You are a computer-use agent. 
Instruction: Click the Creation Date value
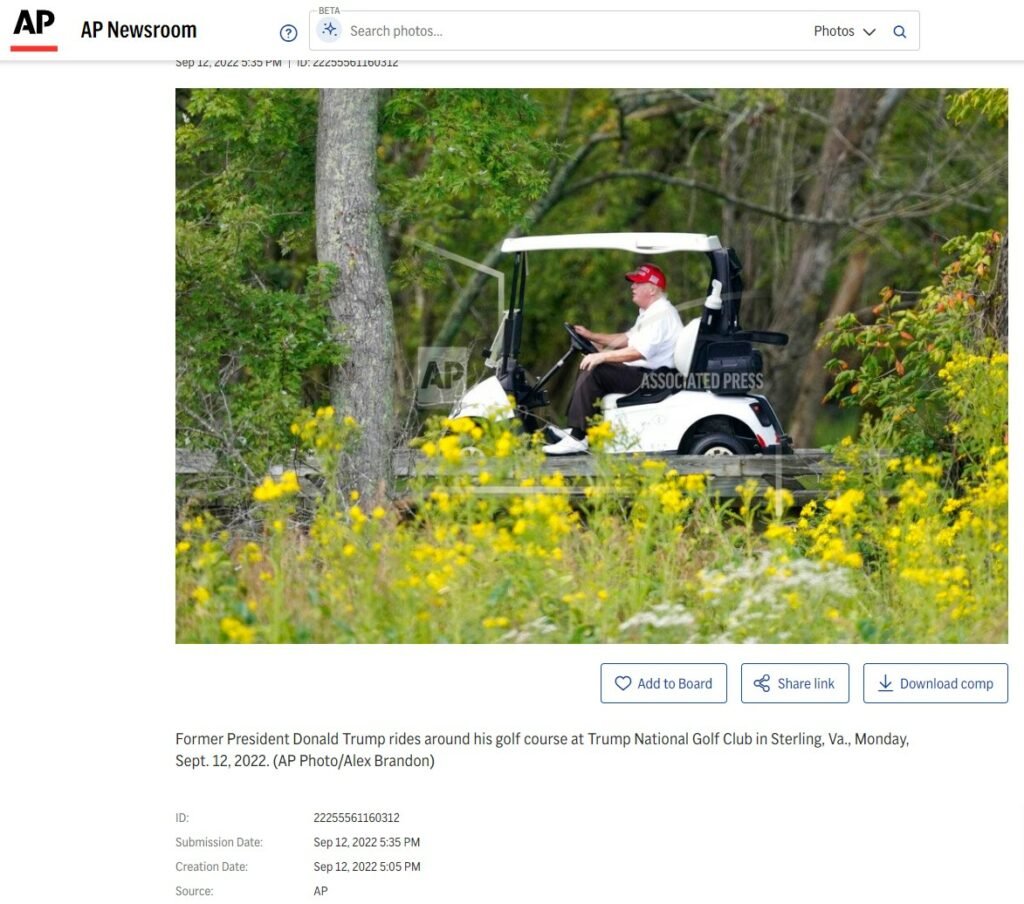367,867
